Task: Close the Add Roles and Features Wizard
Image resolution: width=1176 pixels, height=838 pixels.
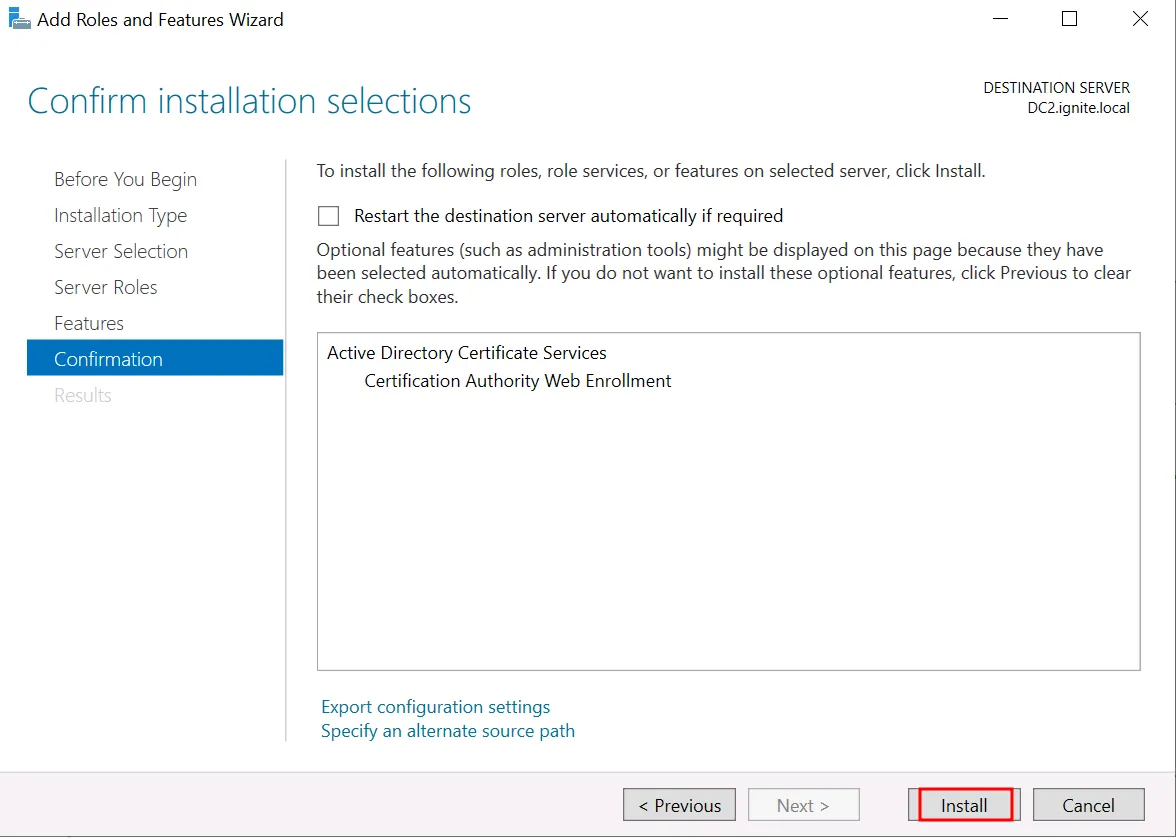Action: point(1139,19)
